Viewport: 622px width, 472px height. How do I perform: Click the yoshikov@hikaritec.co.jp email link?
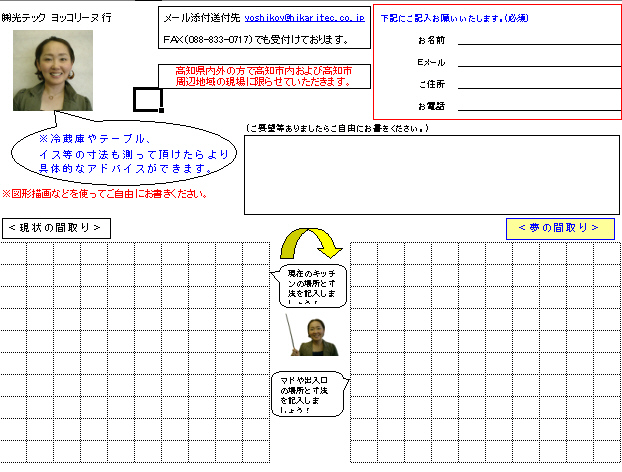[304, 18]
